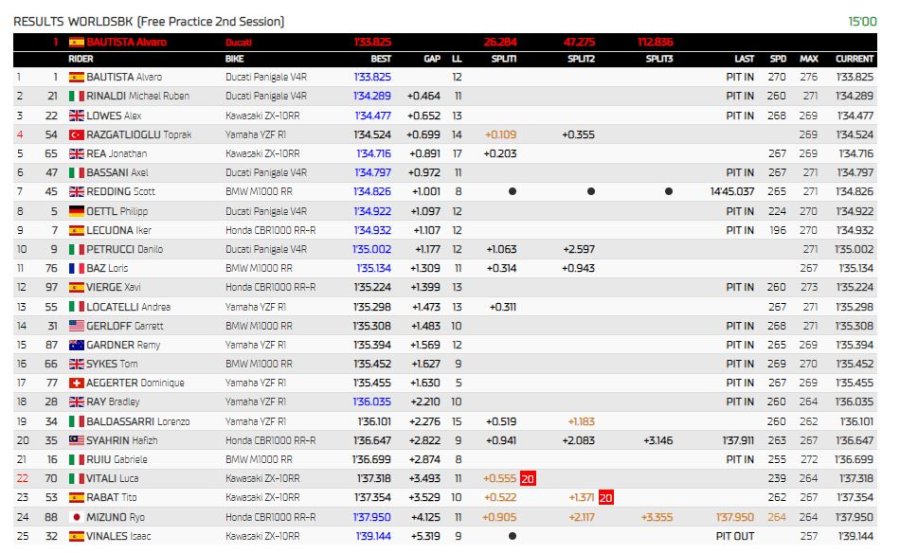Click the USA flag beside GERLOFF Garrett

pos(76,326)
